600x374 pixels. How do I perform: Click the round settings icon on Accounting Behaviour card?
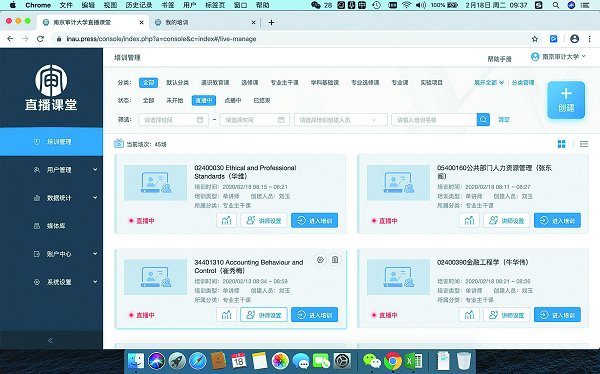pyautogui.click(x=320, y=260)
